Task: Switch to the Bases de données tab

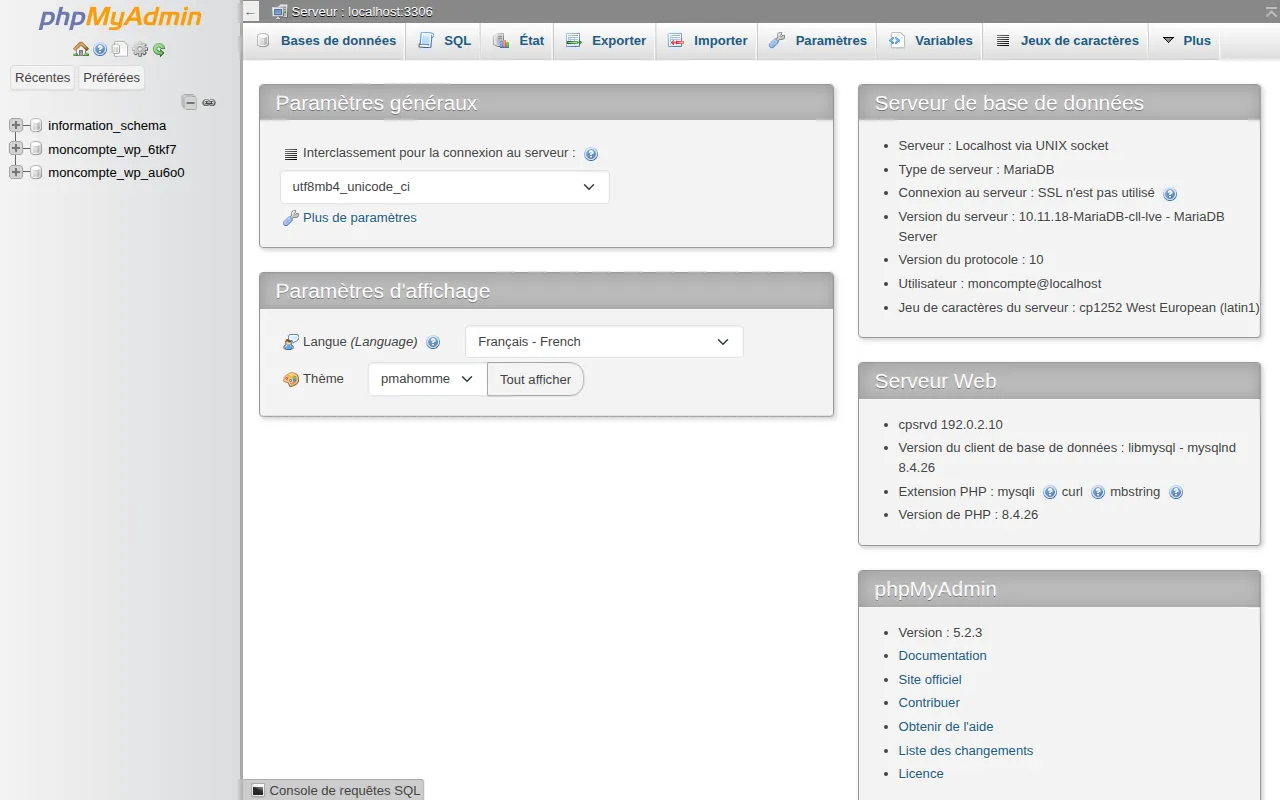Action: click(327, 41)
